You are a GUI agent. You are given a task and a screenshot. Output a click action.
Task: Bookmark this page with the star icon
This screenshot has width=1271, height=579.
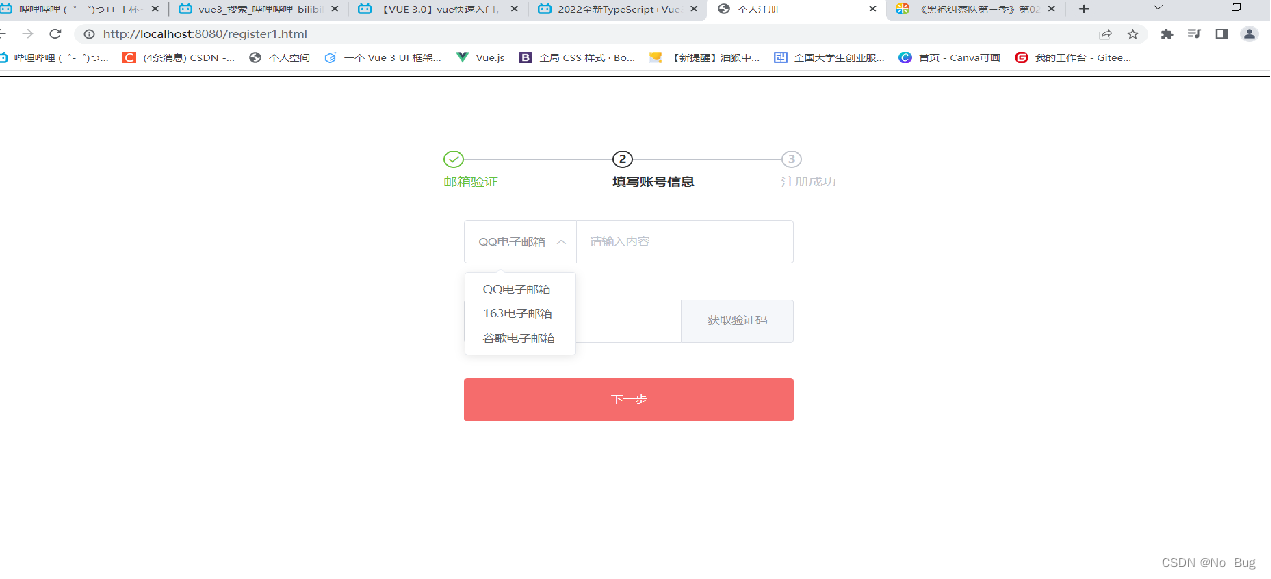tap(1133, 33)
